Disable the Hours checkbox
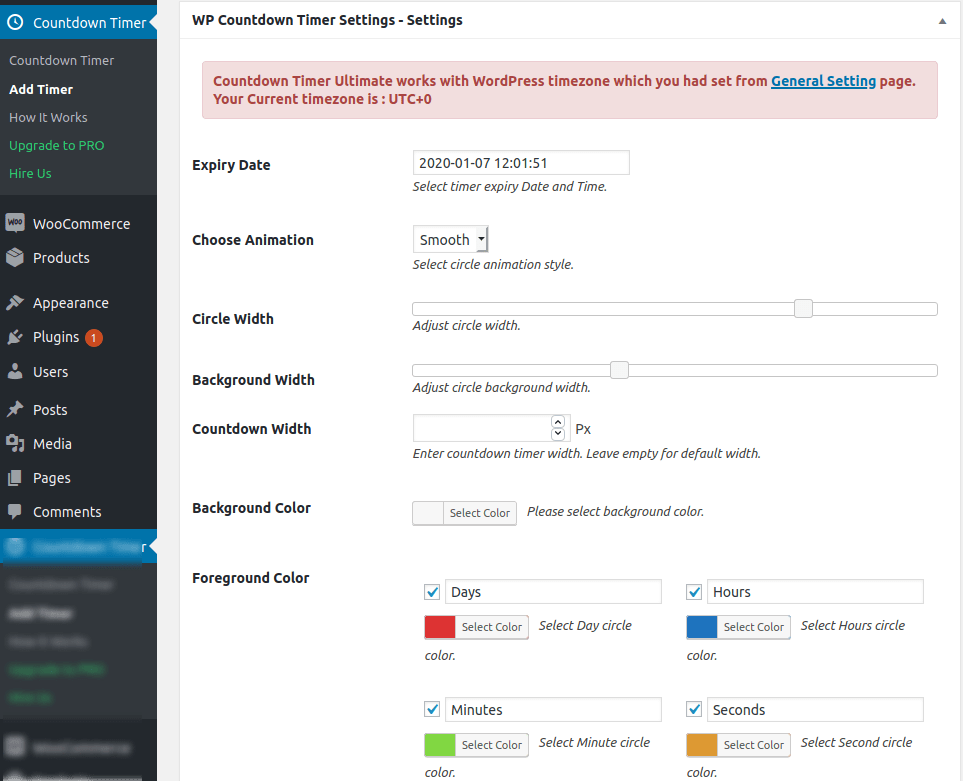This screenshot has width=963, height=781. [694, 591]
